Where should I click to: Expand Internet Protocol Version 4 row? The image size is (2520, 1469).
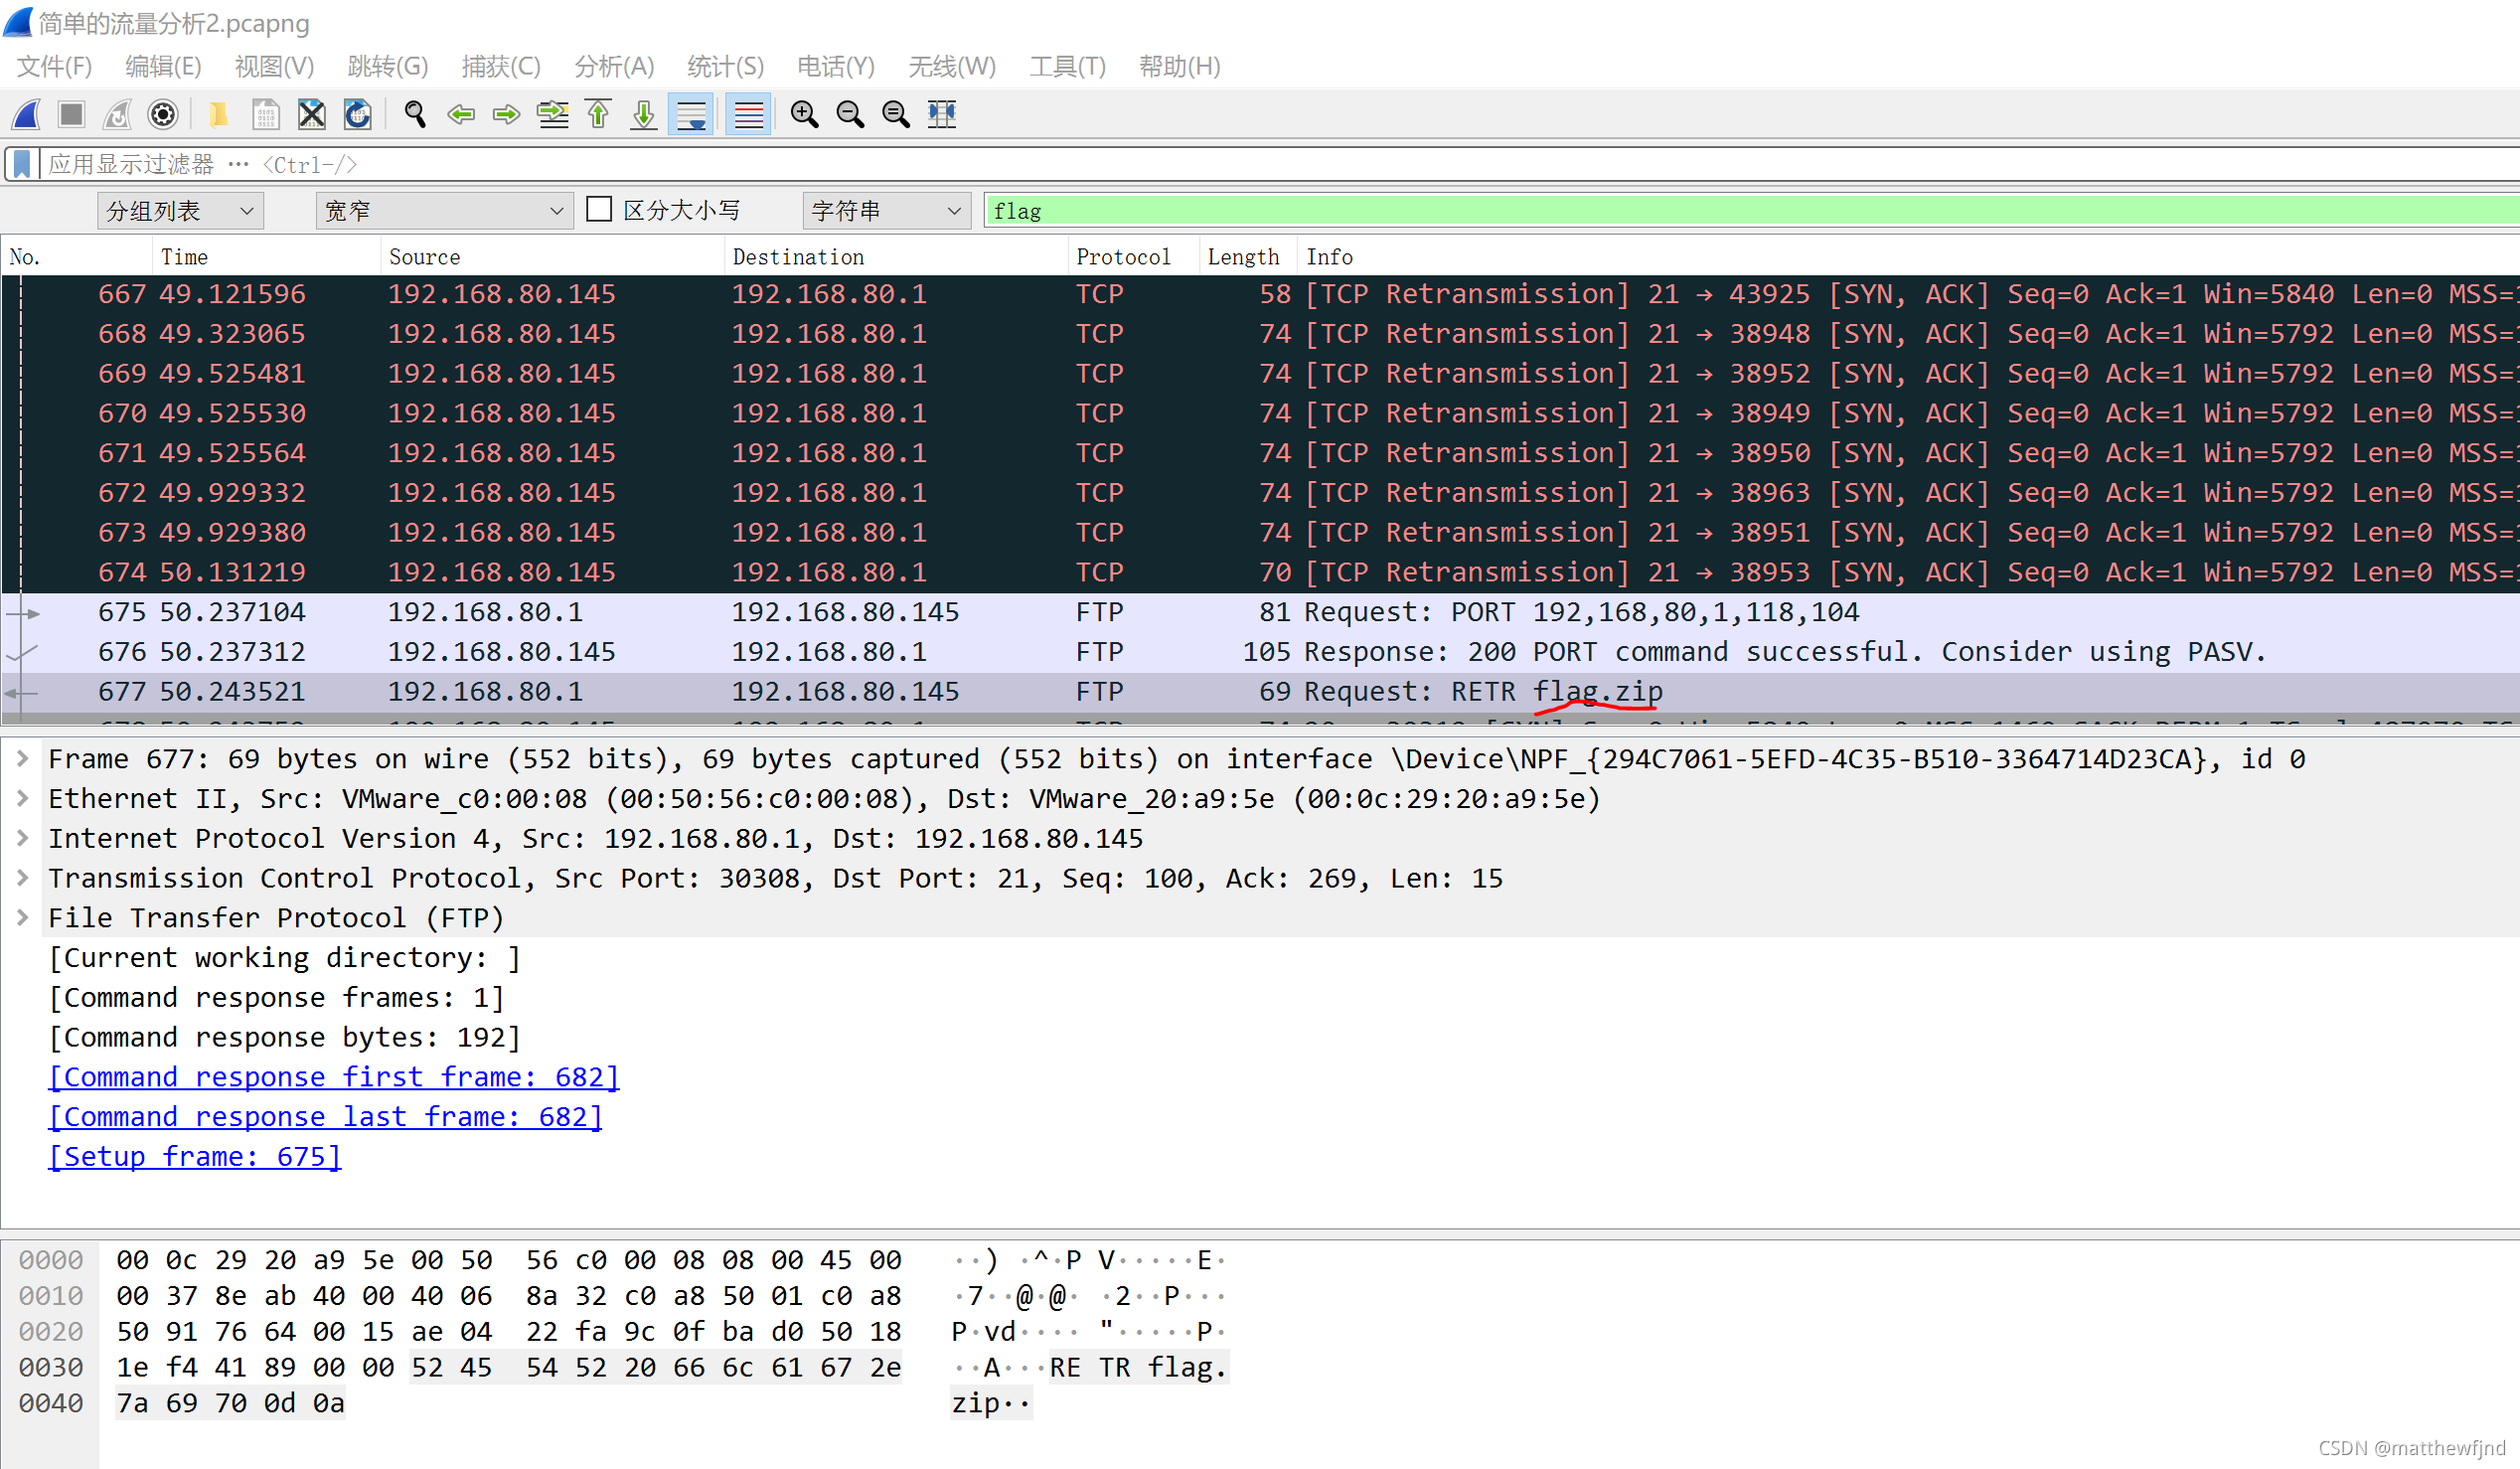[22, 838]
